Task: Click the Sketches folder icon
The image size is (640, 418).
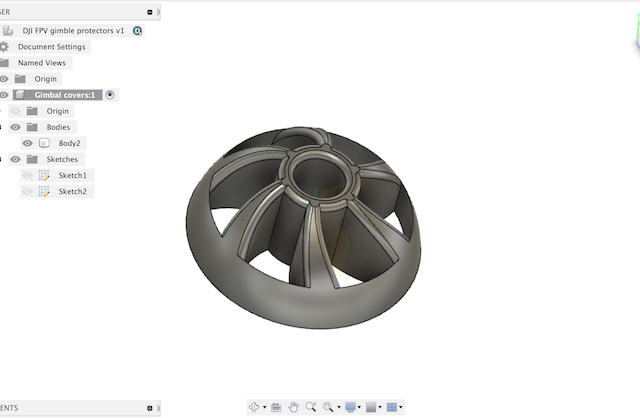Action: pyautogui.click(x=32, y=159)
